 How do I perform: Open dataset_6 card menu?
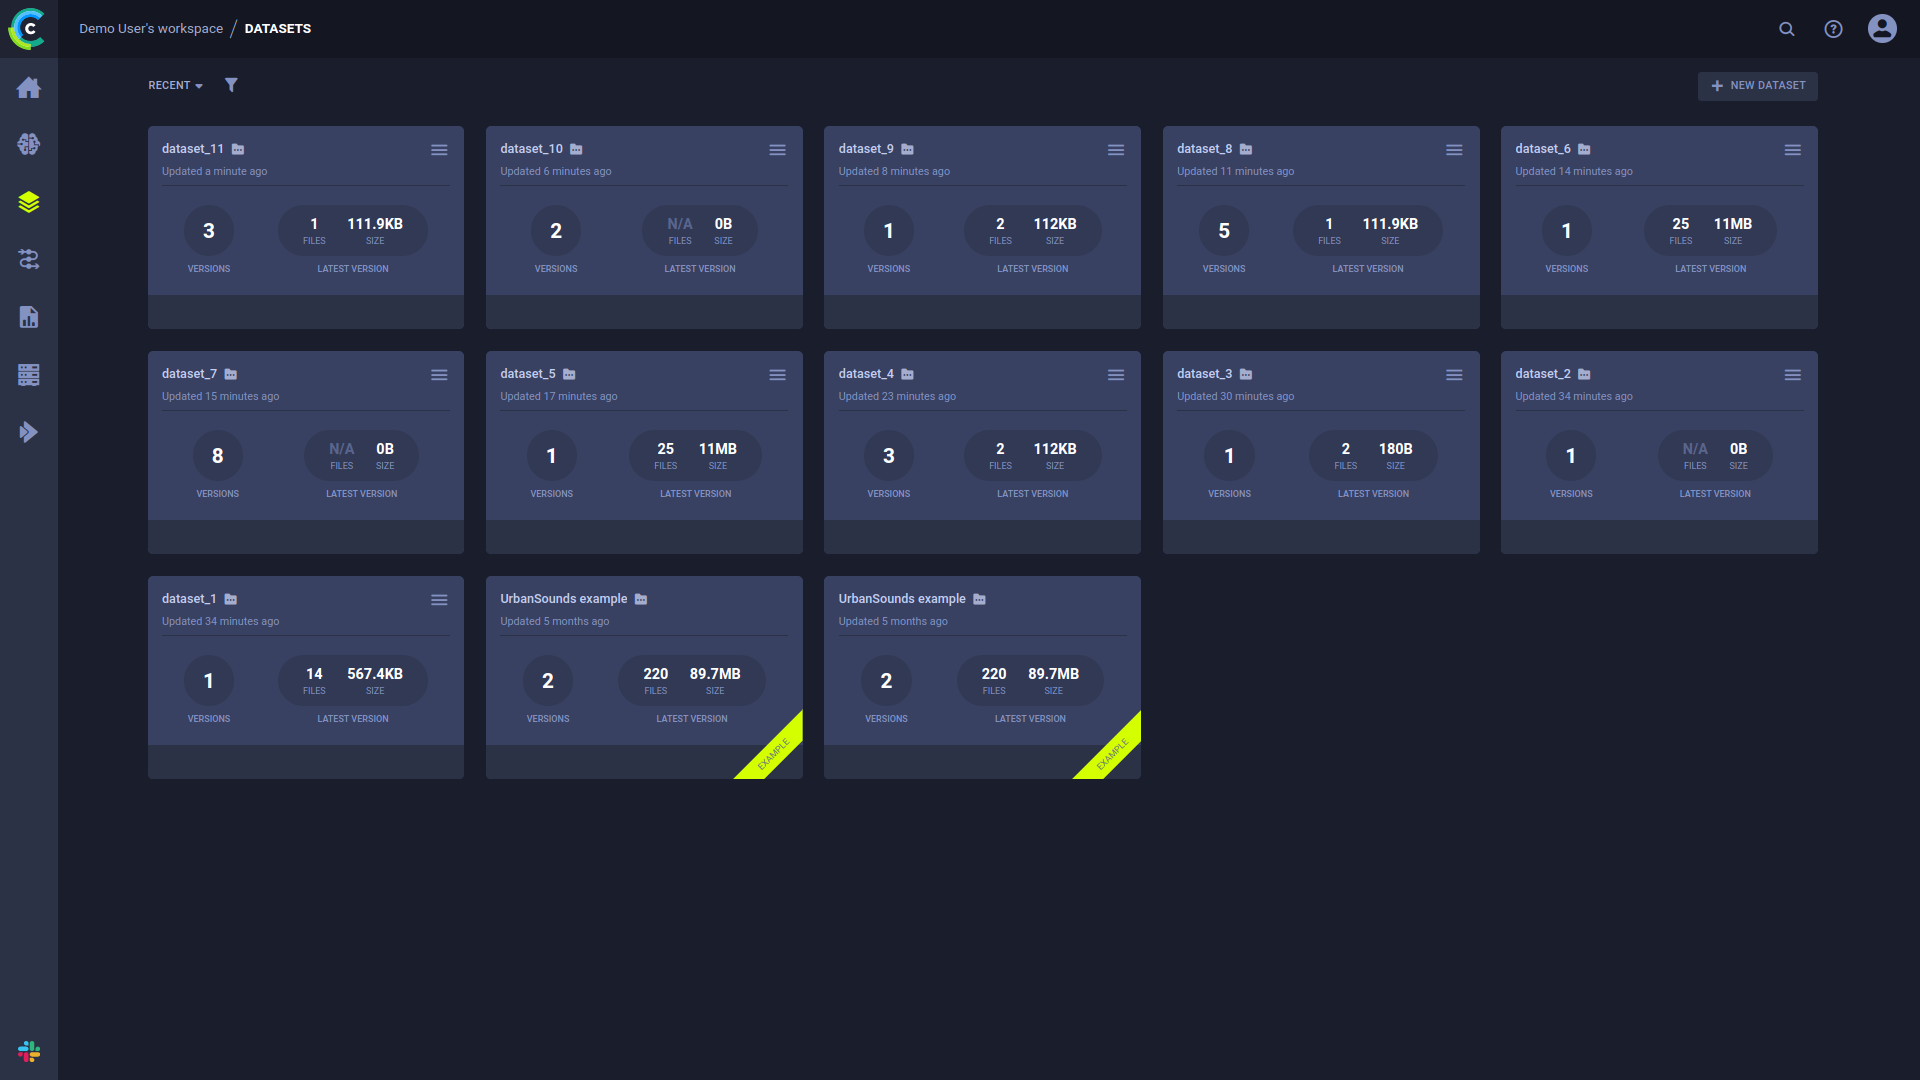(1793, 149)
